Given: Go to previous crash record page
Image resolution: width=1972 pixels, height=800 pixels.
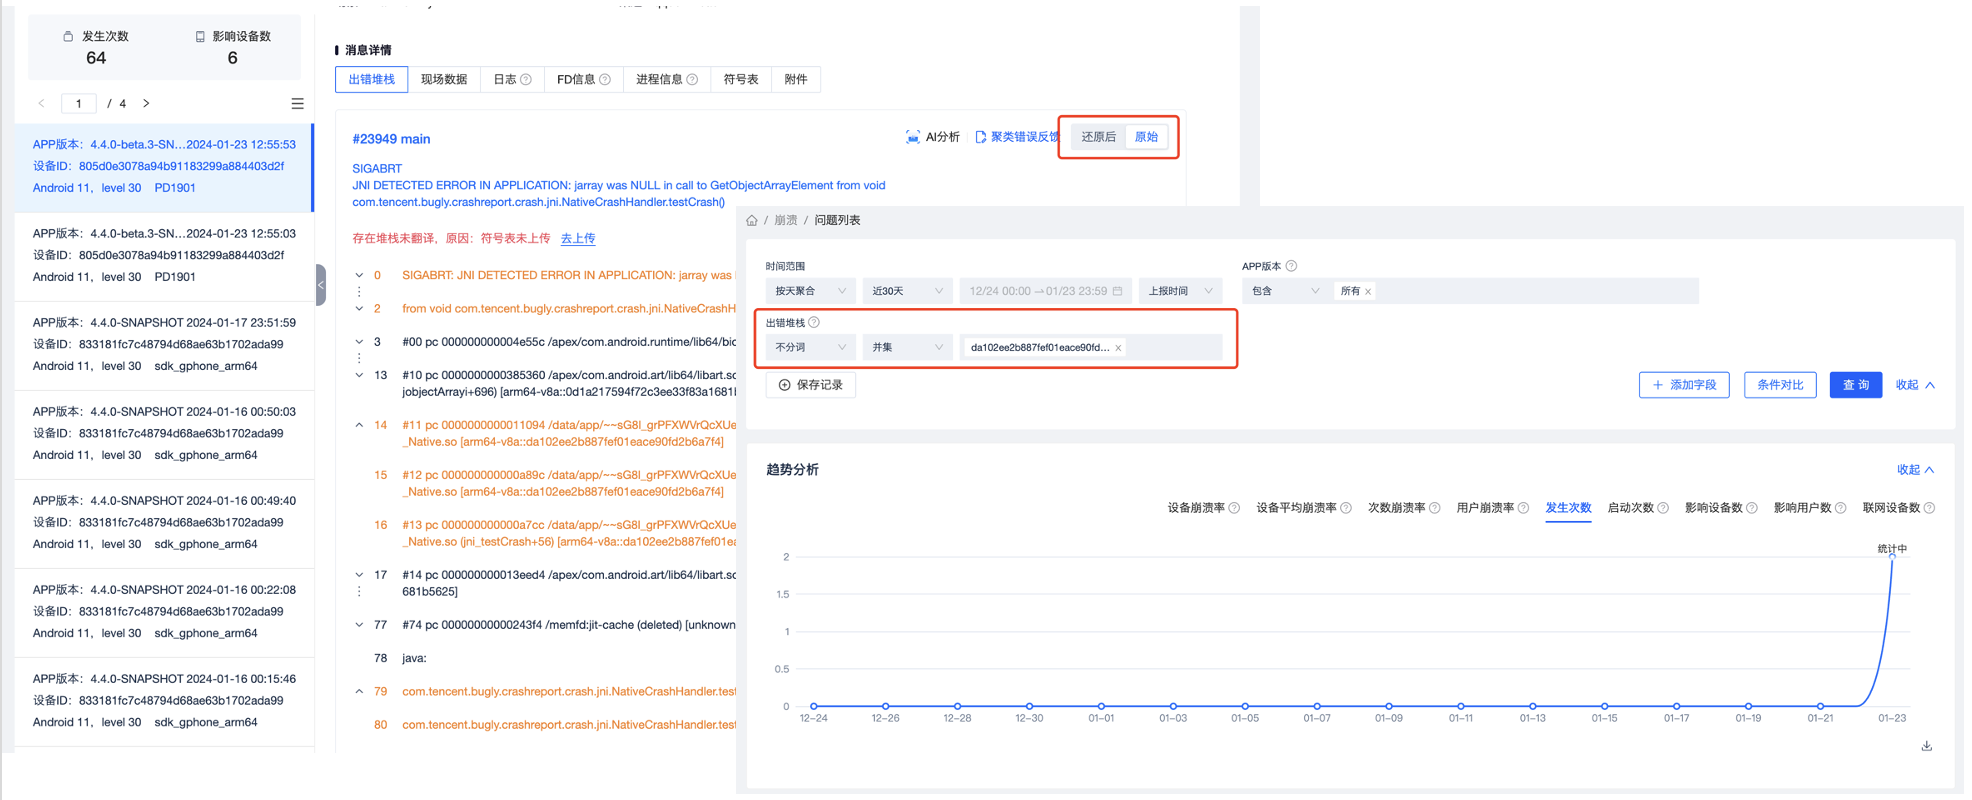Looking at the screenshot, I should click(41, 104).
